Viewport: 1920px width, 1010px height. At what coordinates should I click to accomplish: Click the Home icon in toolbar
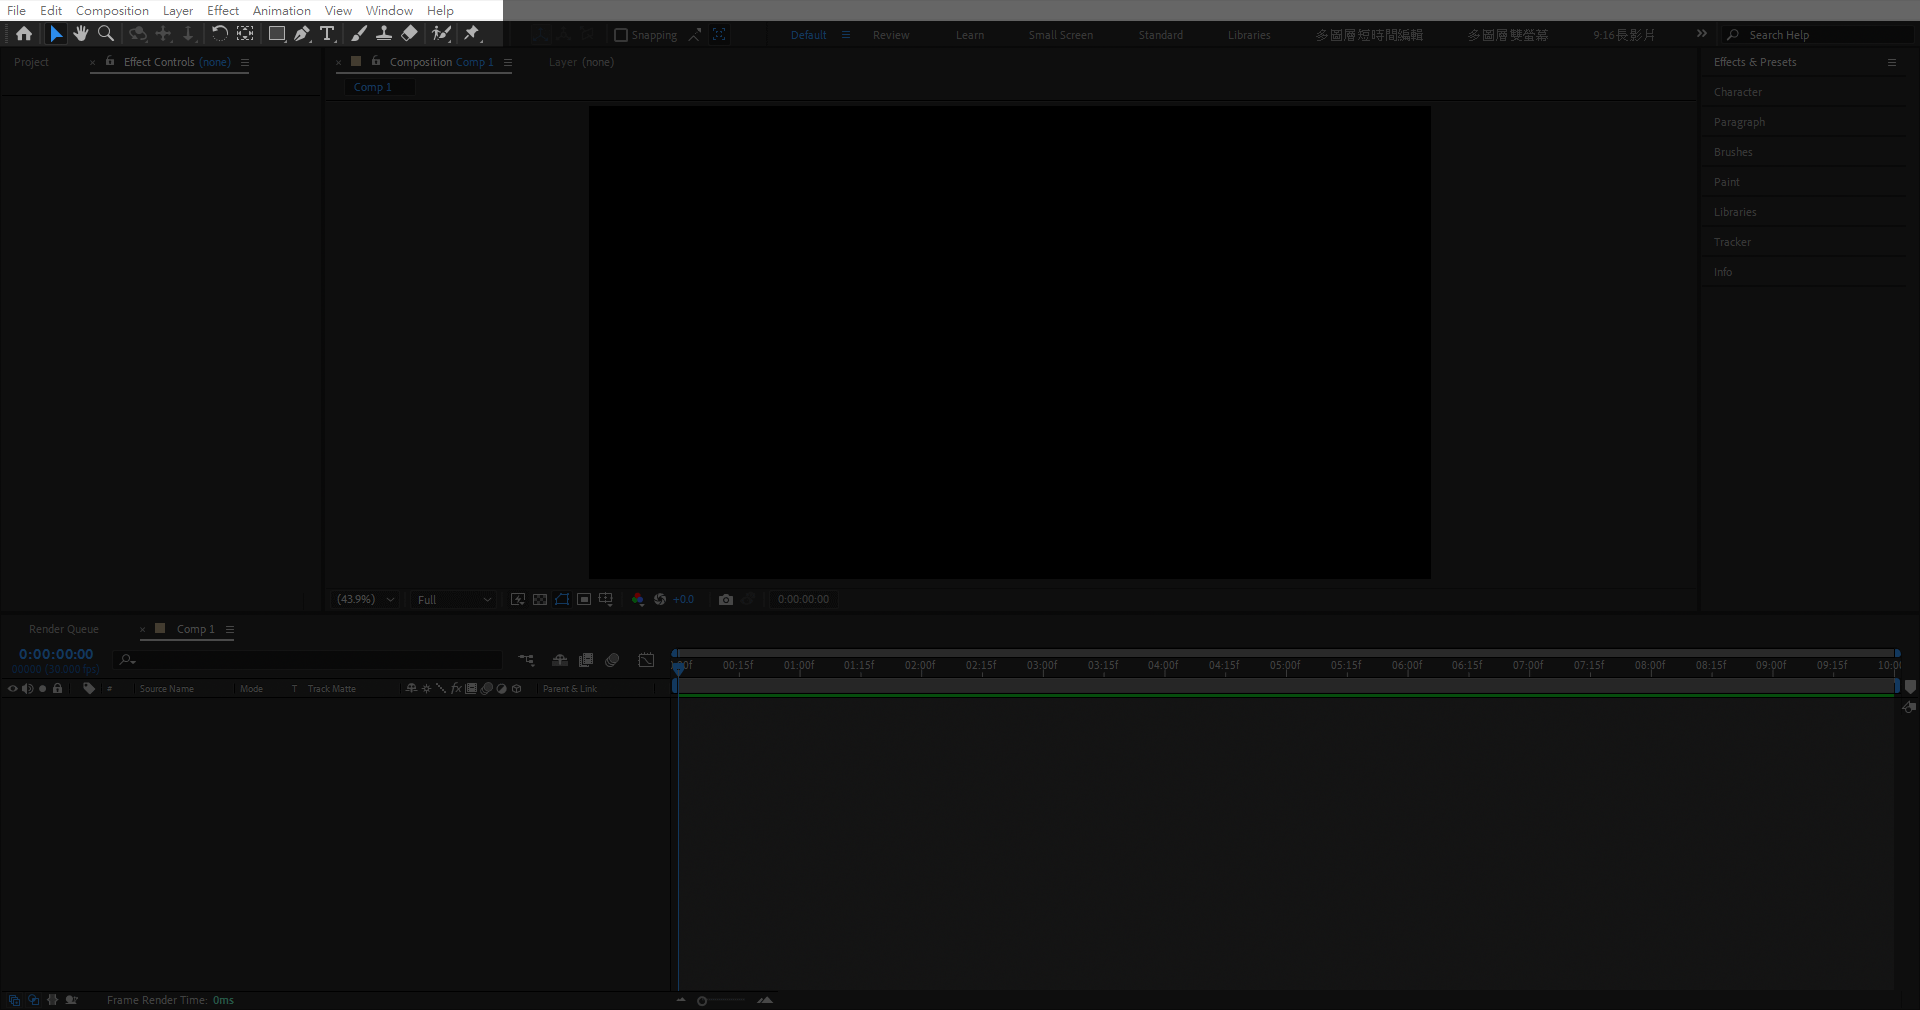(24, 34)
